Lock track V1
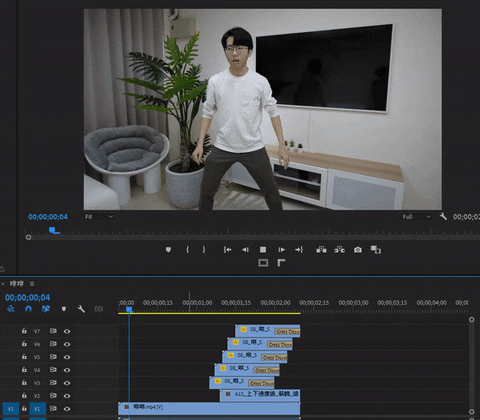The width and height of the screenshot is (480, 420). [x=24, y=408]
